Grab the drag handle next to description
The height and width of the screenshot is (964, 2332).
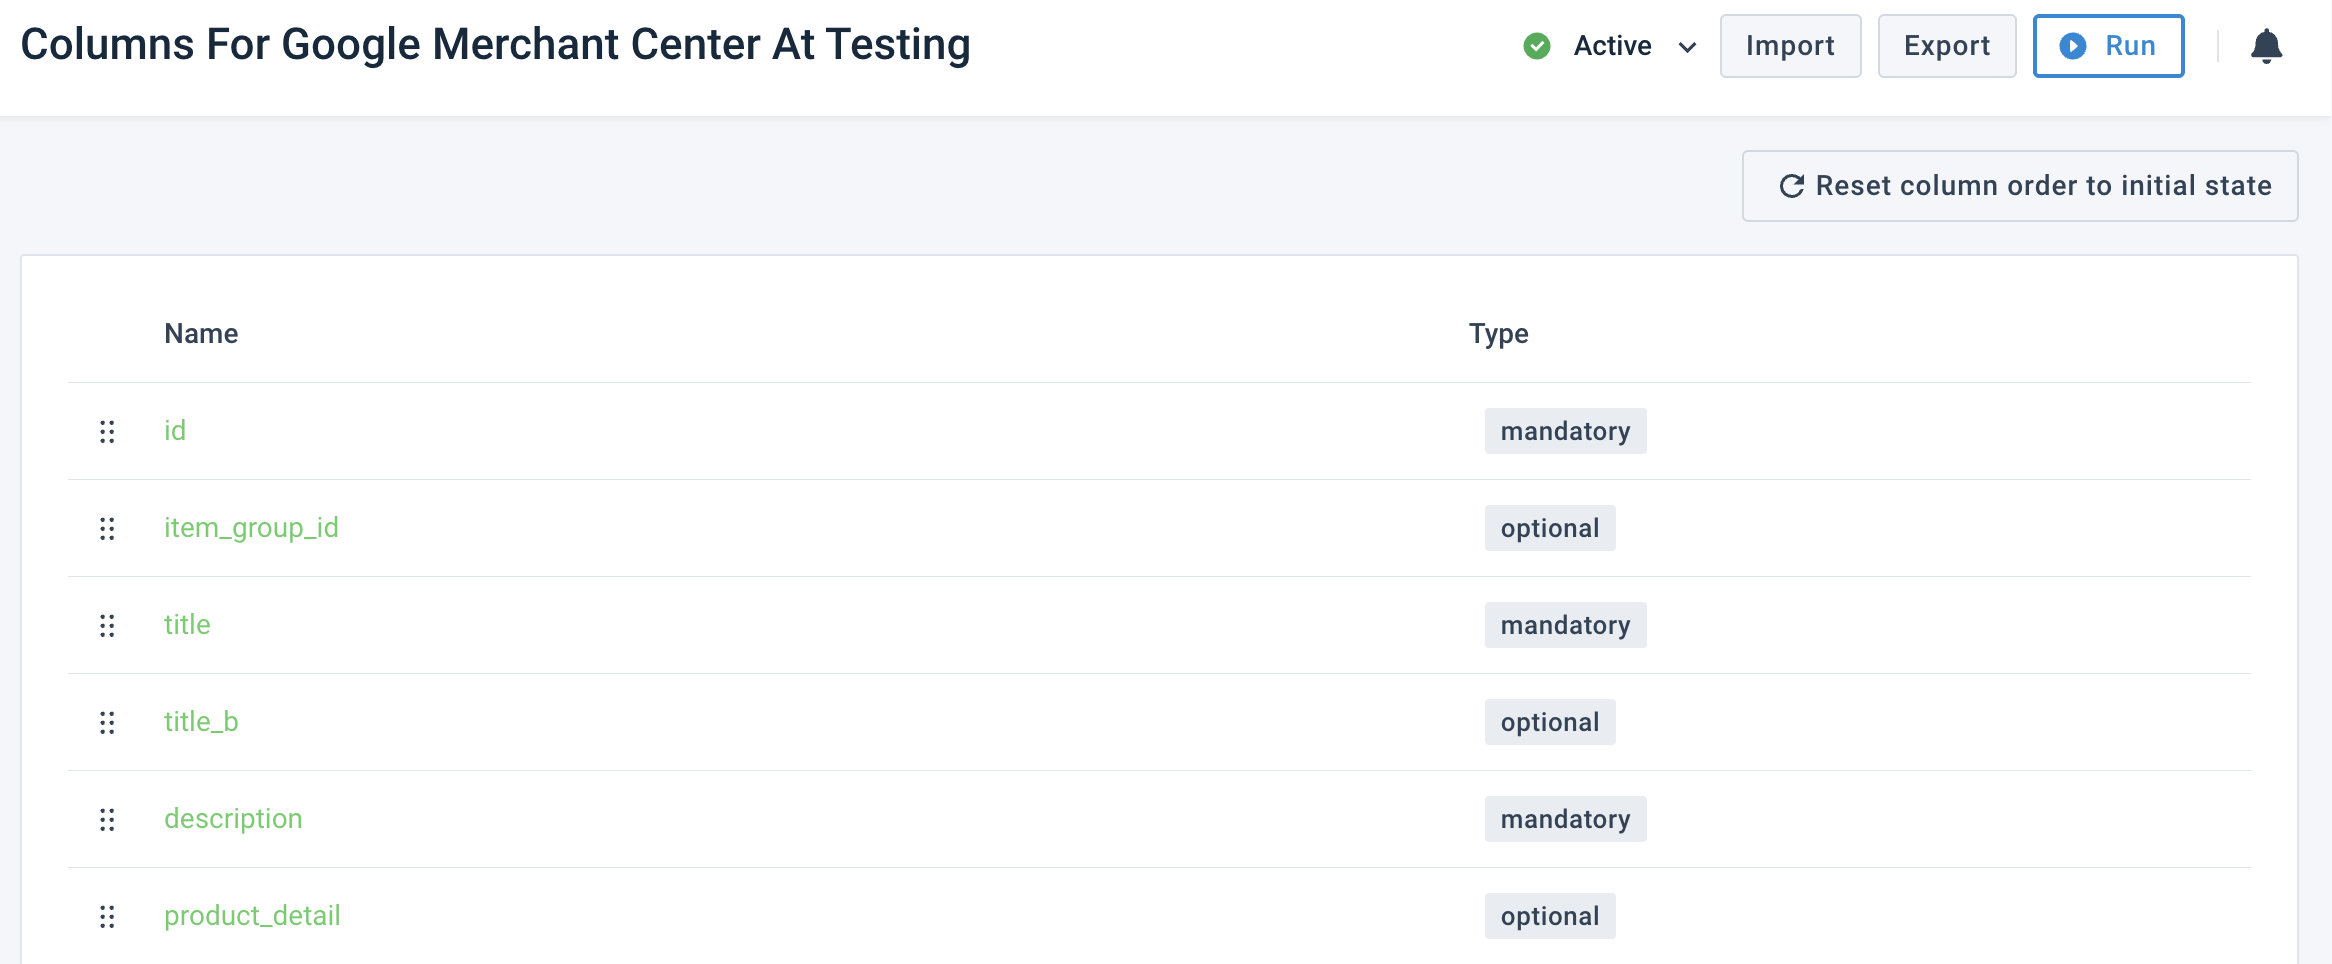[108, 819]
